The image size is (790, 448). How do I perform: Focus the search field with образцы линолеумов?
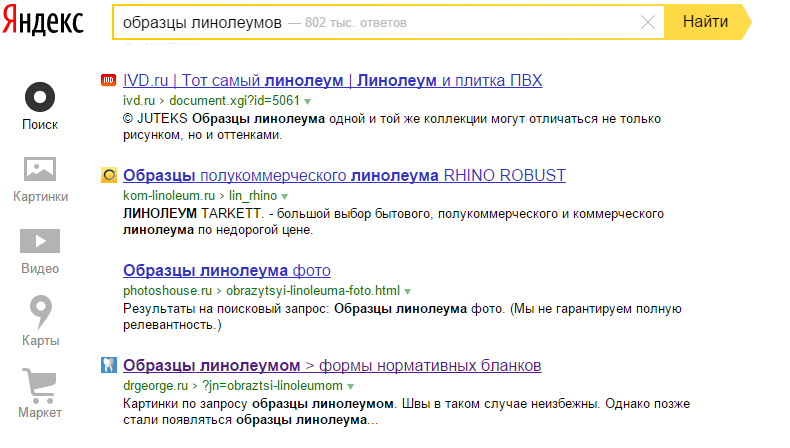click(388, 22)
